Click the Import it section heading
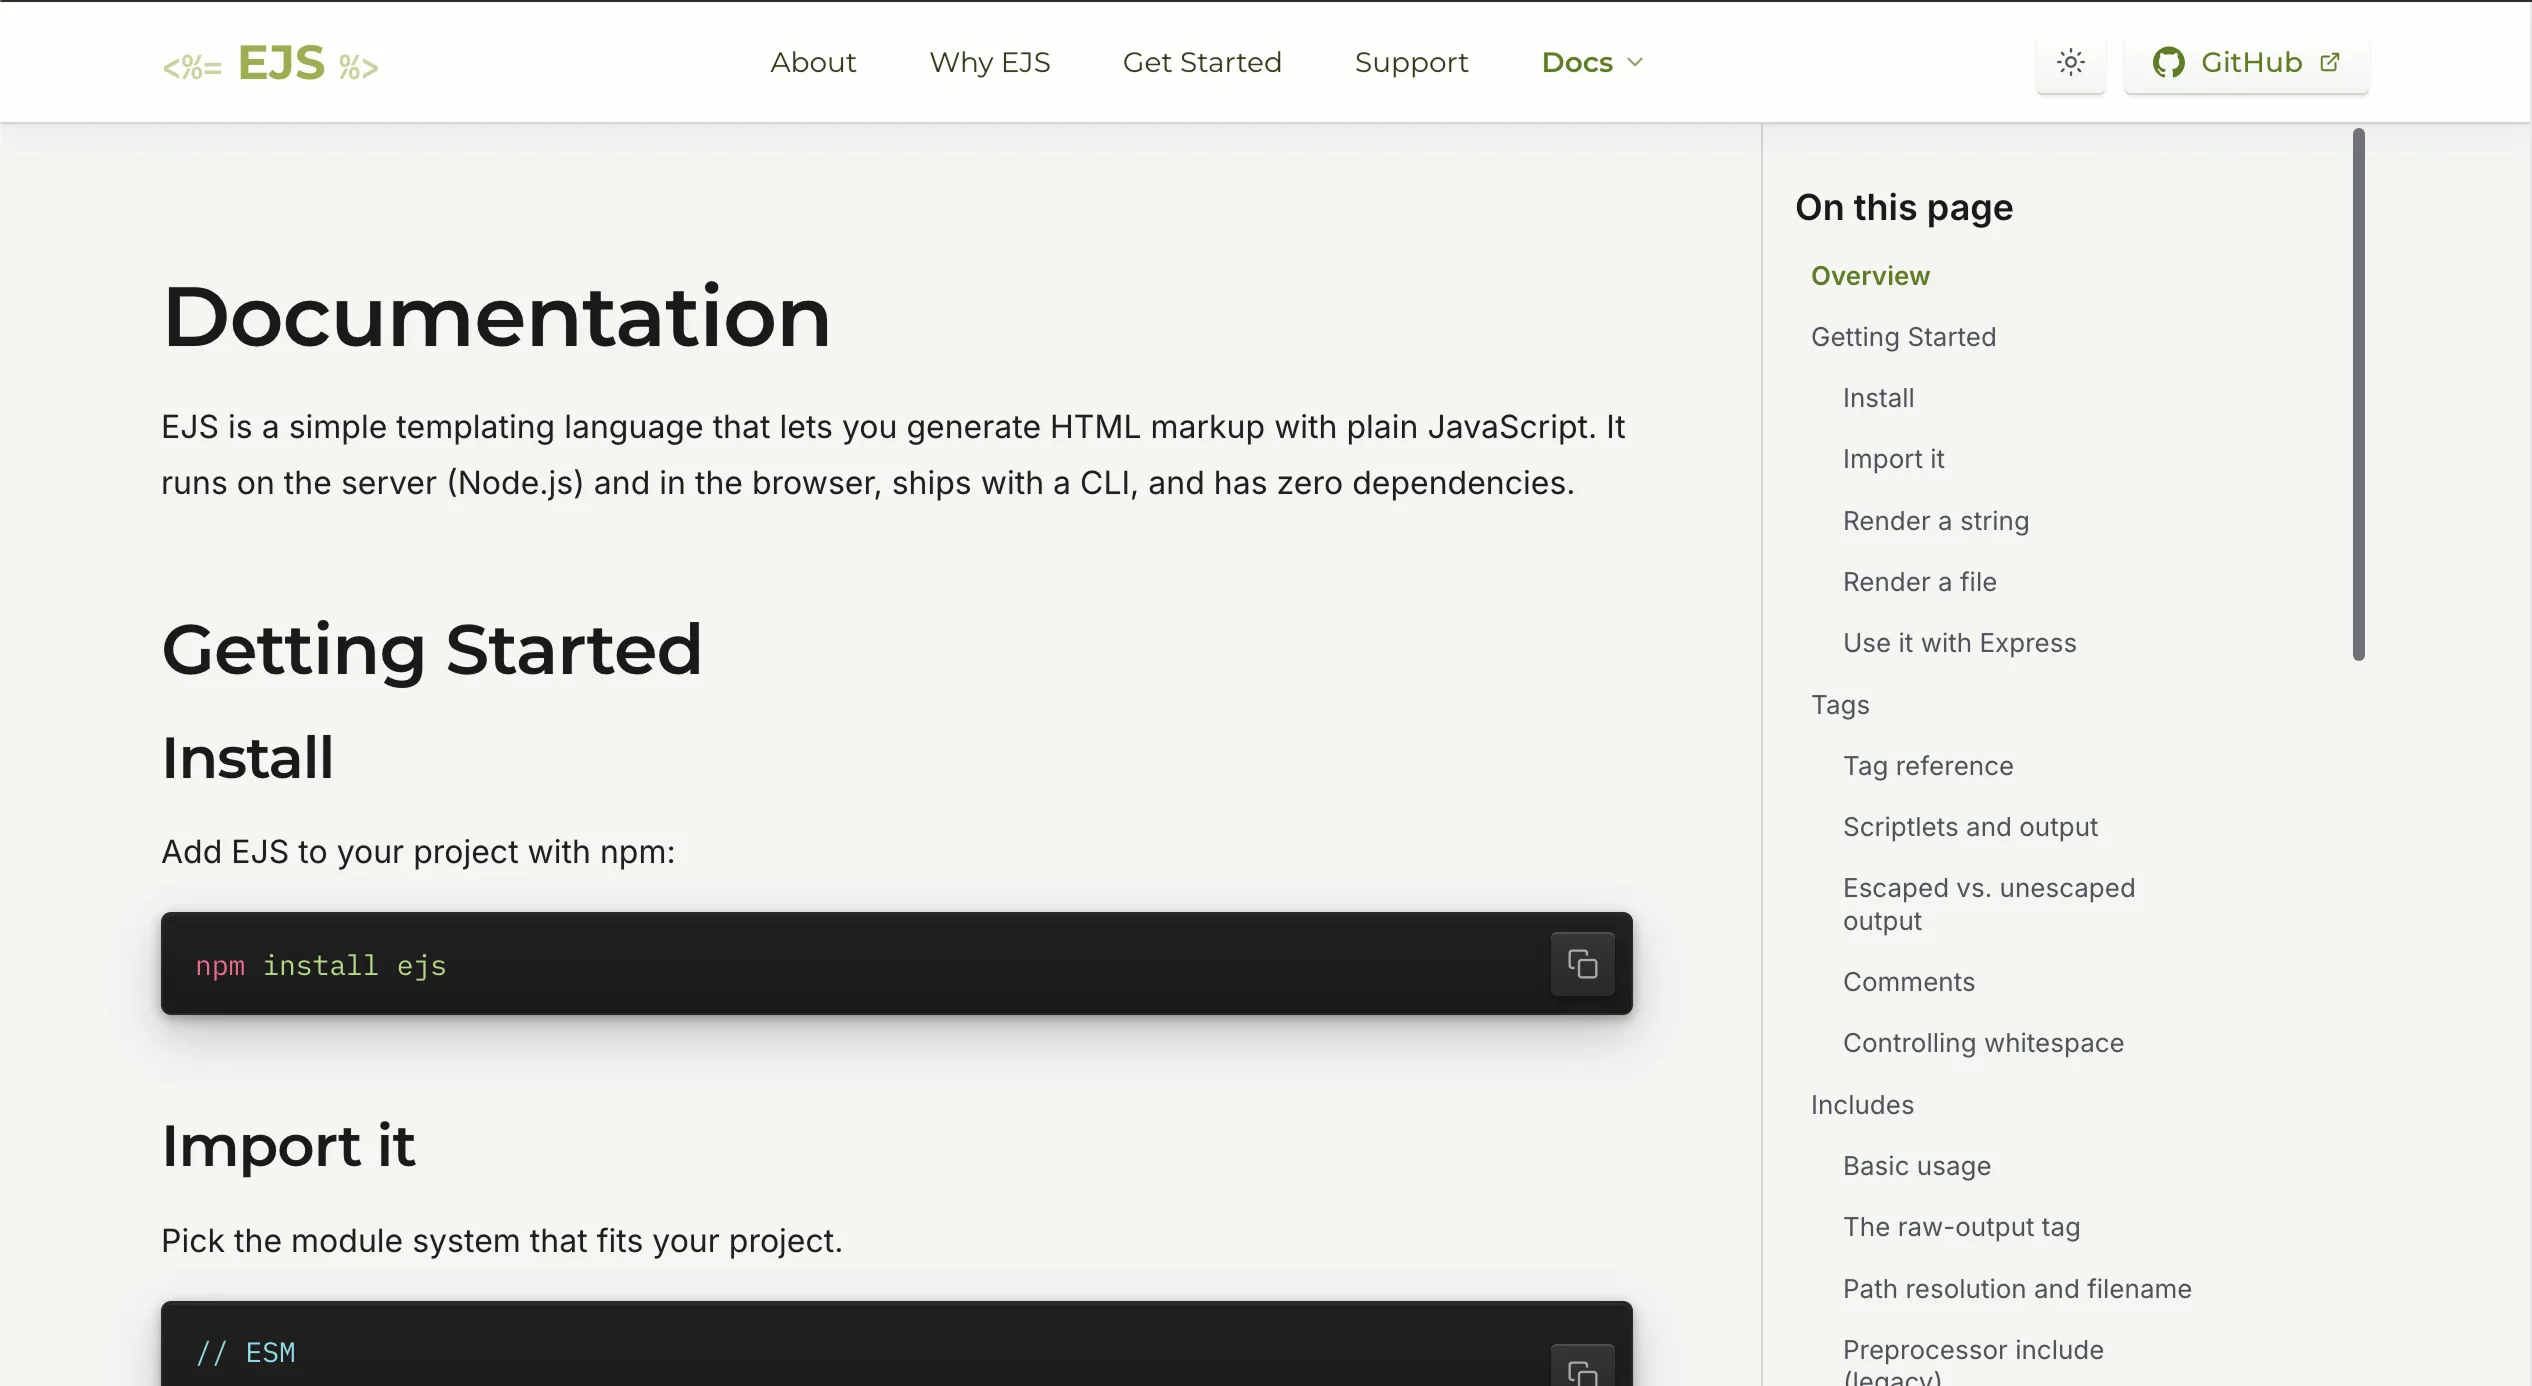2532x1386 pixels. click(x=289, y=1146)
